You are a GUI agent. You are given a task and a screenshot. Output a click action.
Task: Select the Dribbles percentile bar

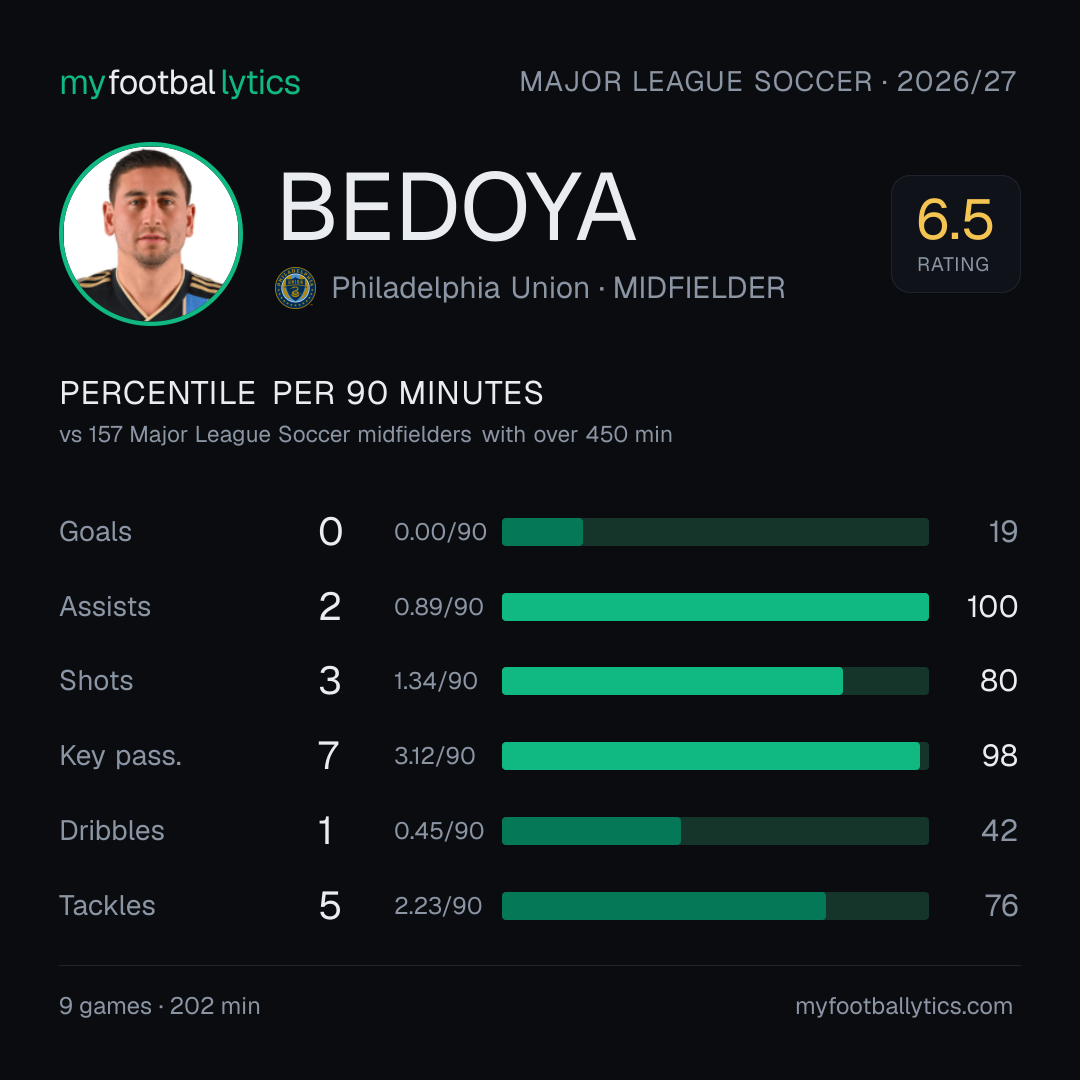(x=715, y=831)
